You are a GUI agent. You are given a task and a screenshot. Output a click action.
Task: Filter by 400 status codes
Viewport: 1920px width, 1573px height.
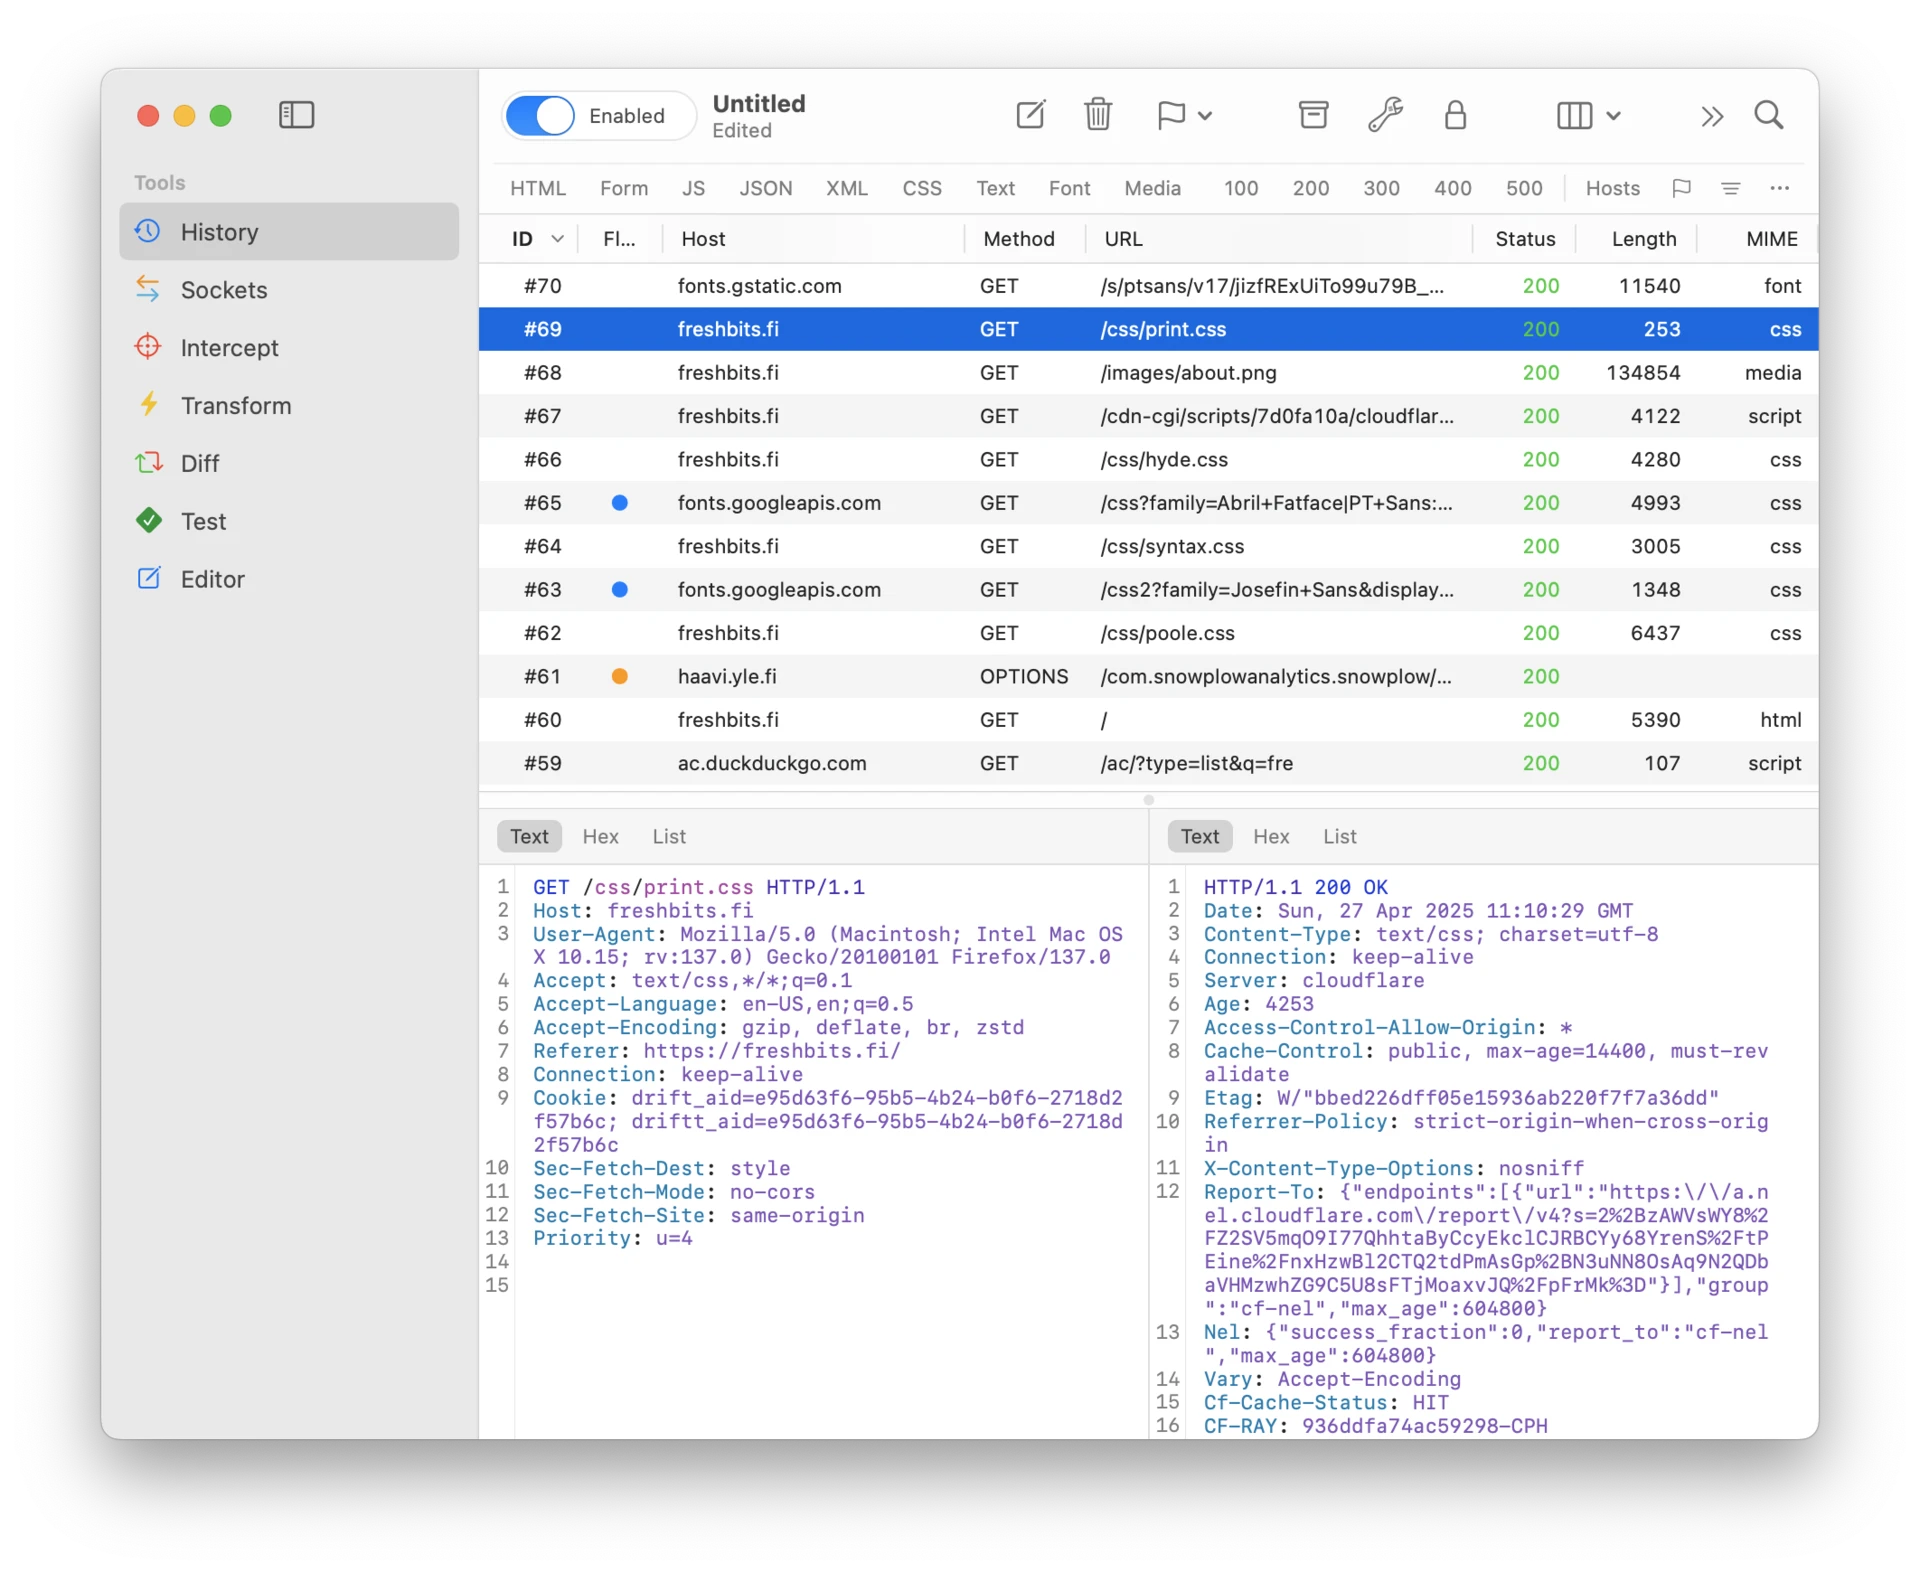tap(1452, 188)
